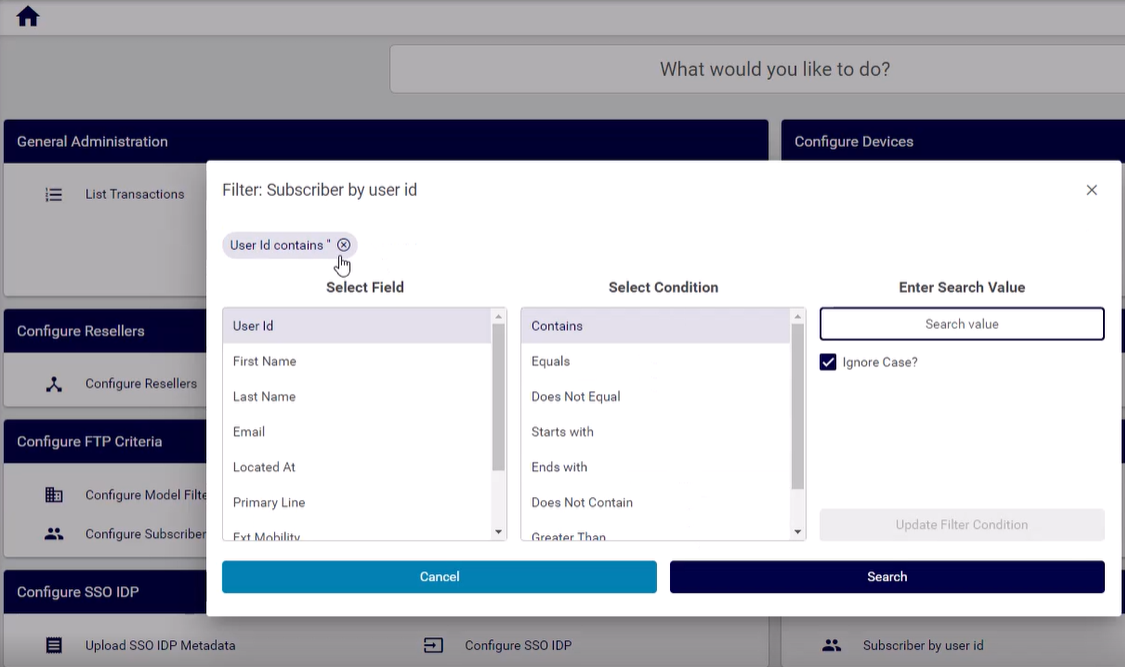The width and height of the screenshot is (1125, 667).
Task: Click the Configure SSO IDP icon
Action: click(433, 646)
